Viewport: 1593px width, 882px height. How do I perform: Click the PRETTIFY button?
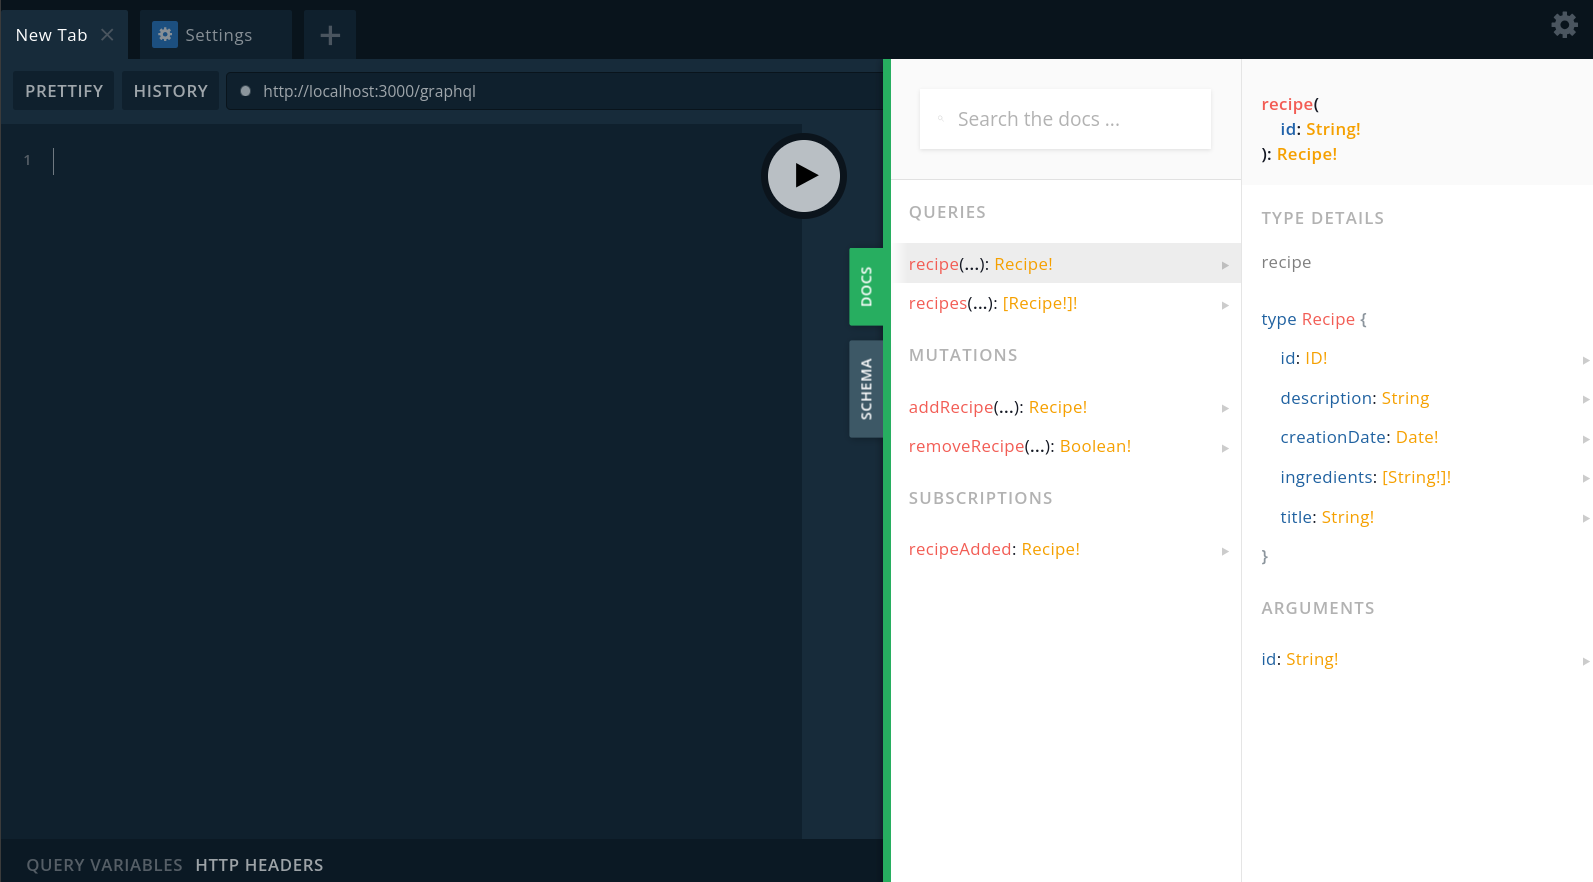pos(64,91)
